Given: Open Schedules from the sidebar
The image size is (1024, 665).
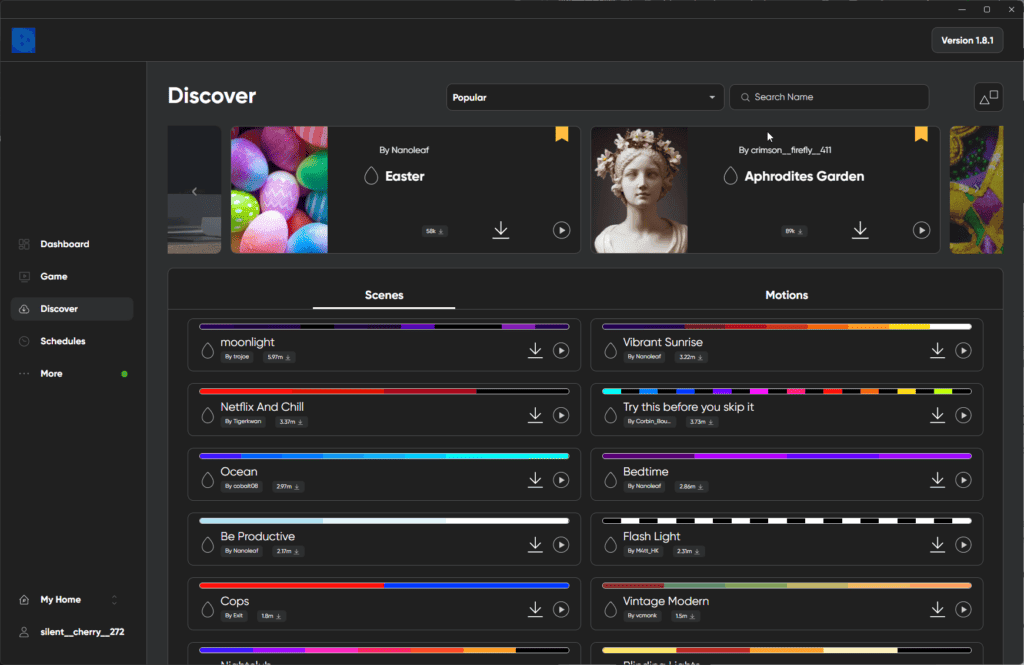Looking at the screenshot, I should 62,341.
